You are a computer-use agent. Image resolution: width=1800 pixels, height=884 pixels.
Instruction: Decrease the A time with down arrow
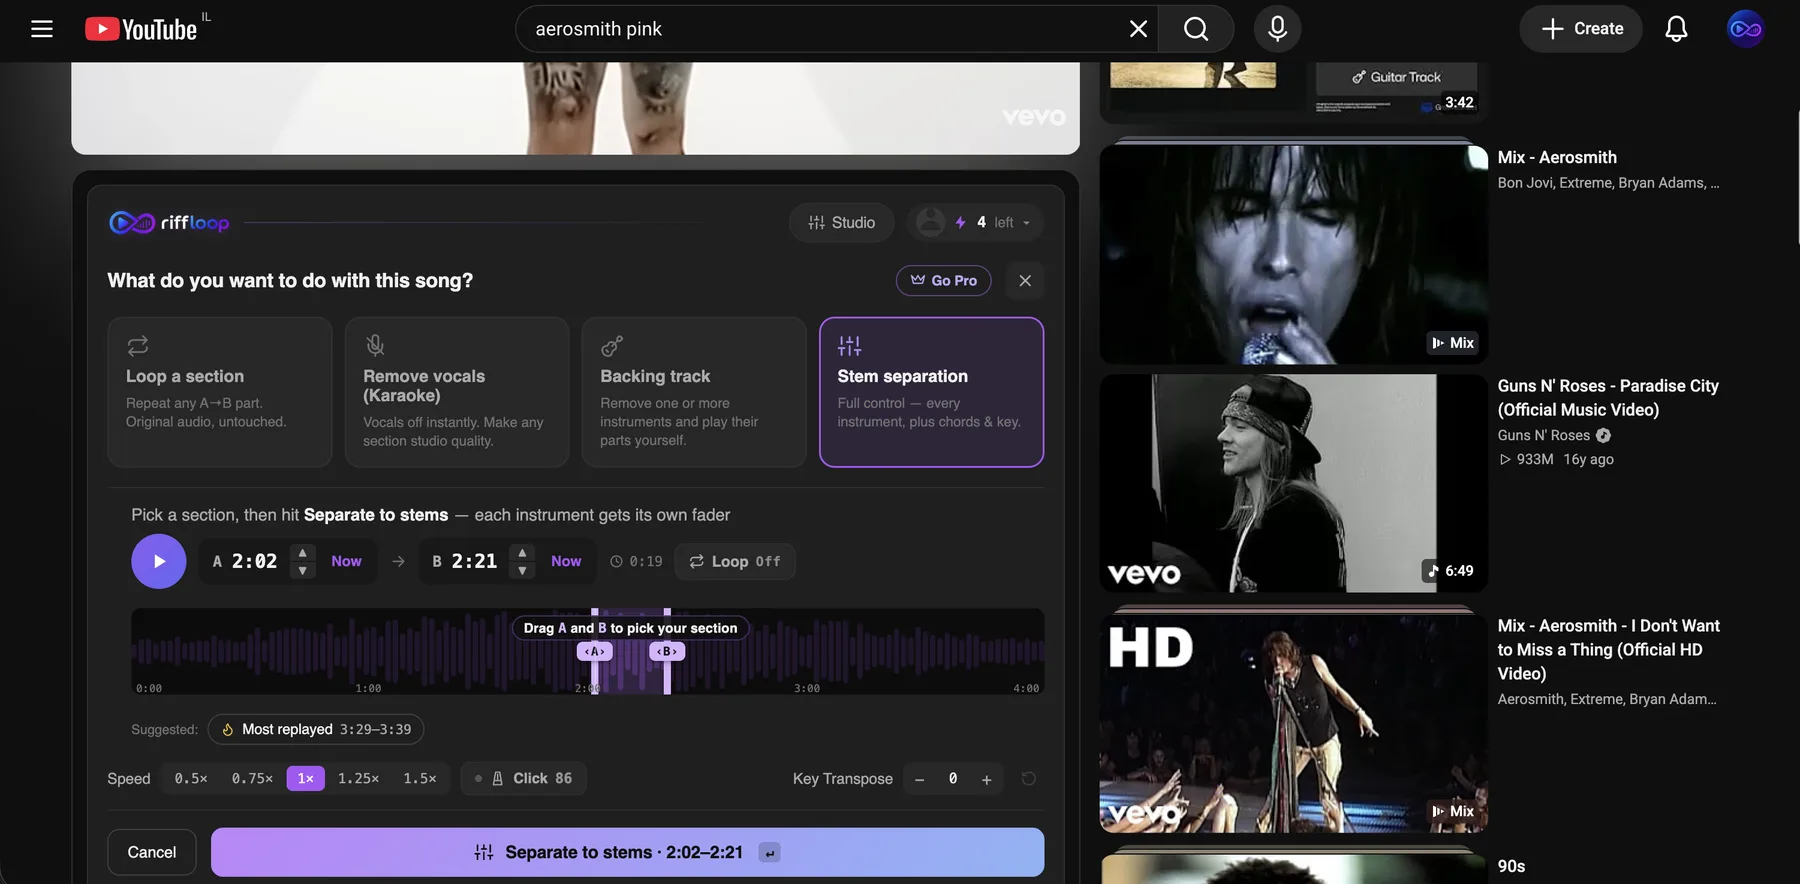pyautogui.click(x=303, y=571)
